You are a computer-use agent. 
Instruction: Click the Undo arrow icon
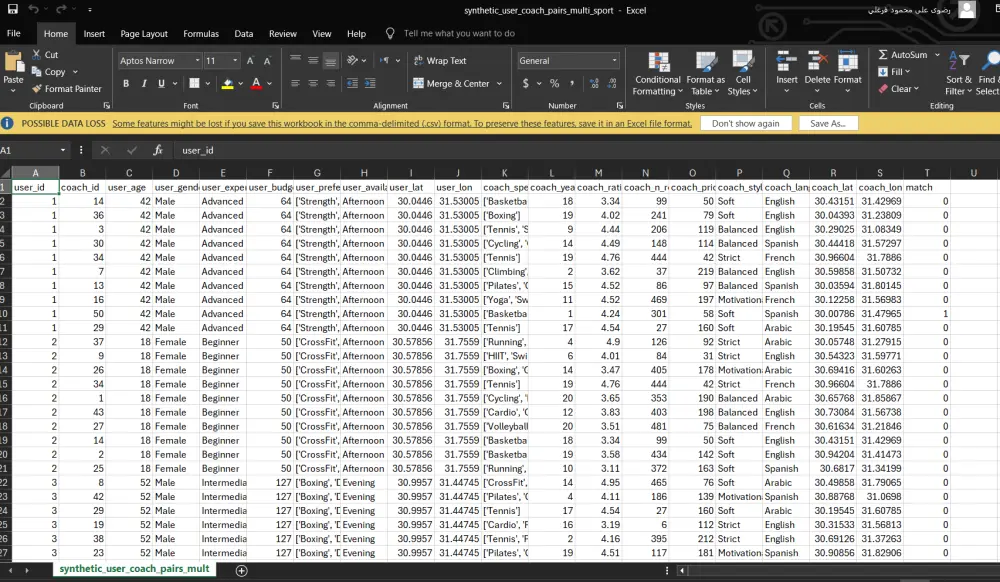[x=34, y=10]
